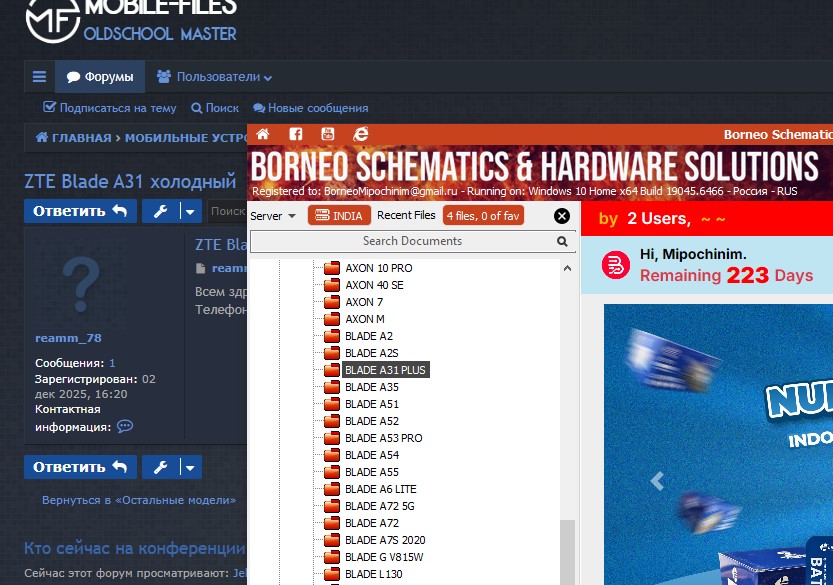Select BLADE A31 PLUS in the model list
The image size is (833, 585).
tap(387, 370)
